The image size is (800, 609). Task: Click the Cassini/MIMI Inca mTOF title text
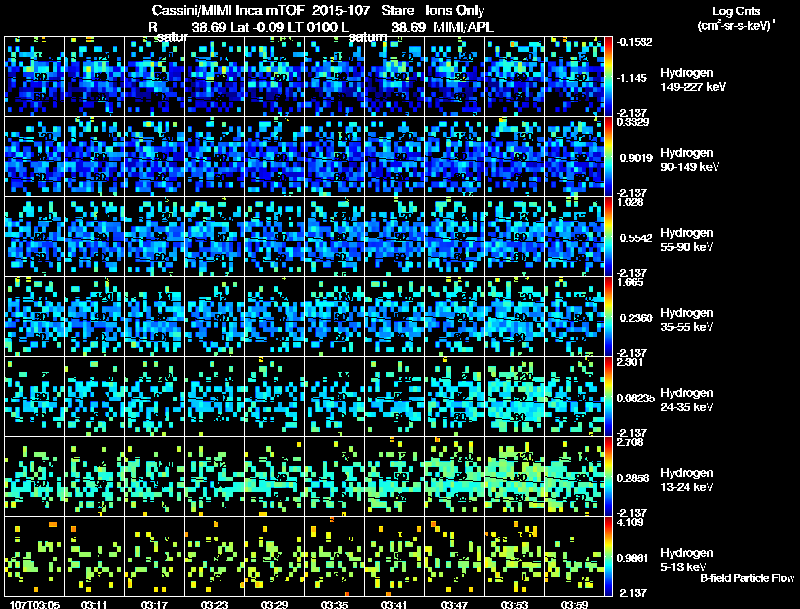228,10
